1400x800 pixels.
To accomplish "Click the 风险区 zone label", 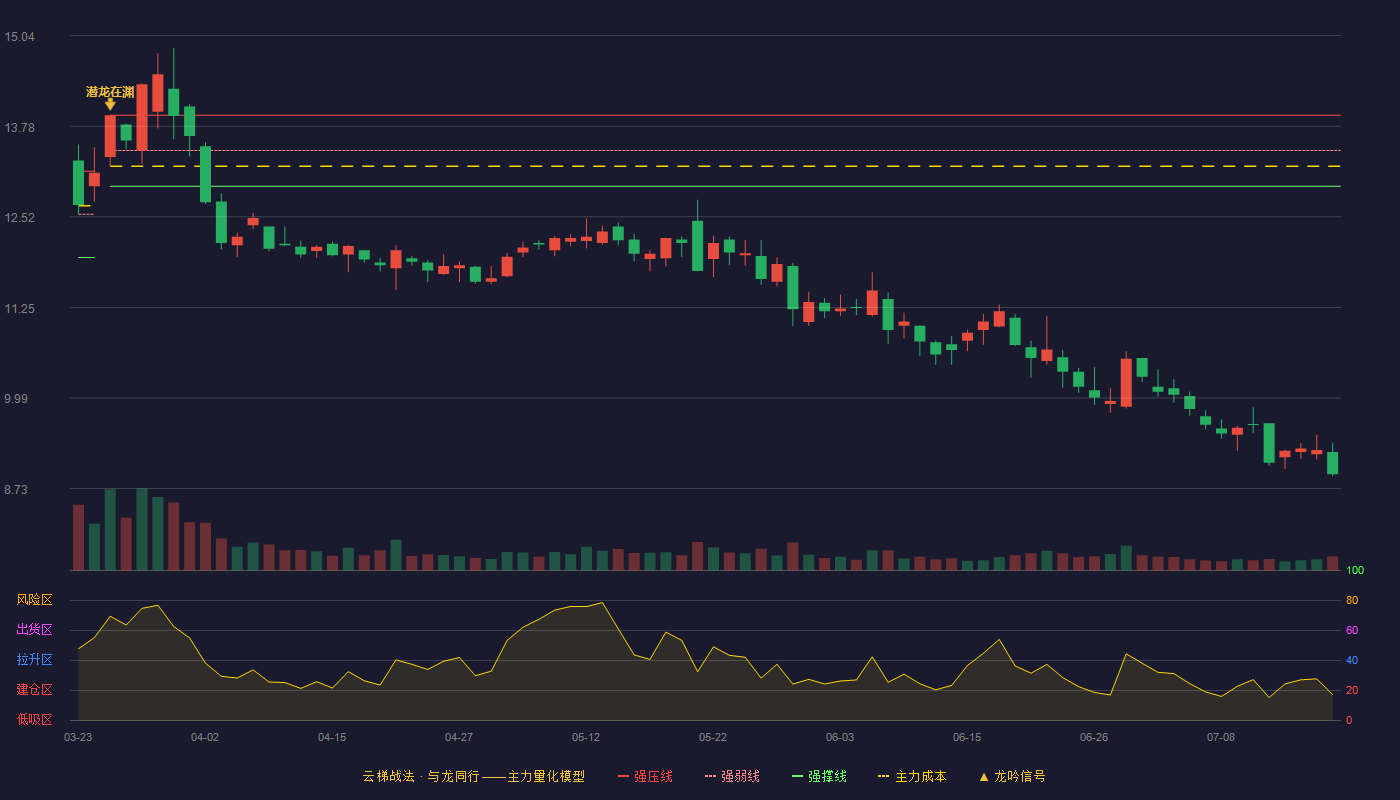I will tap(34, 600).
